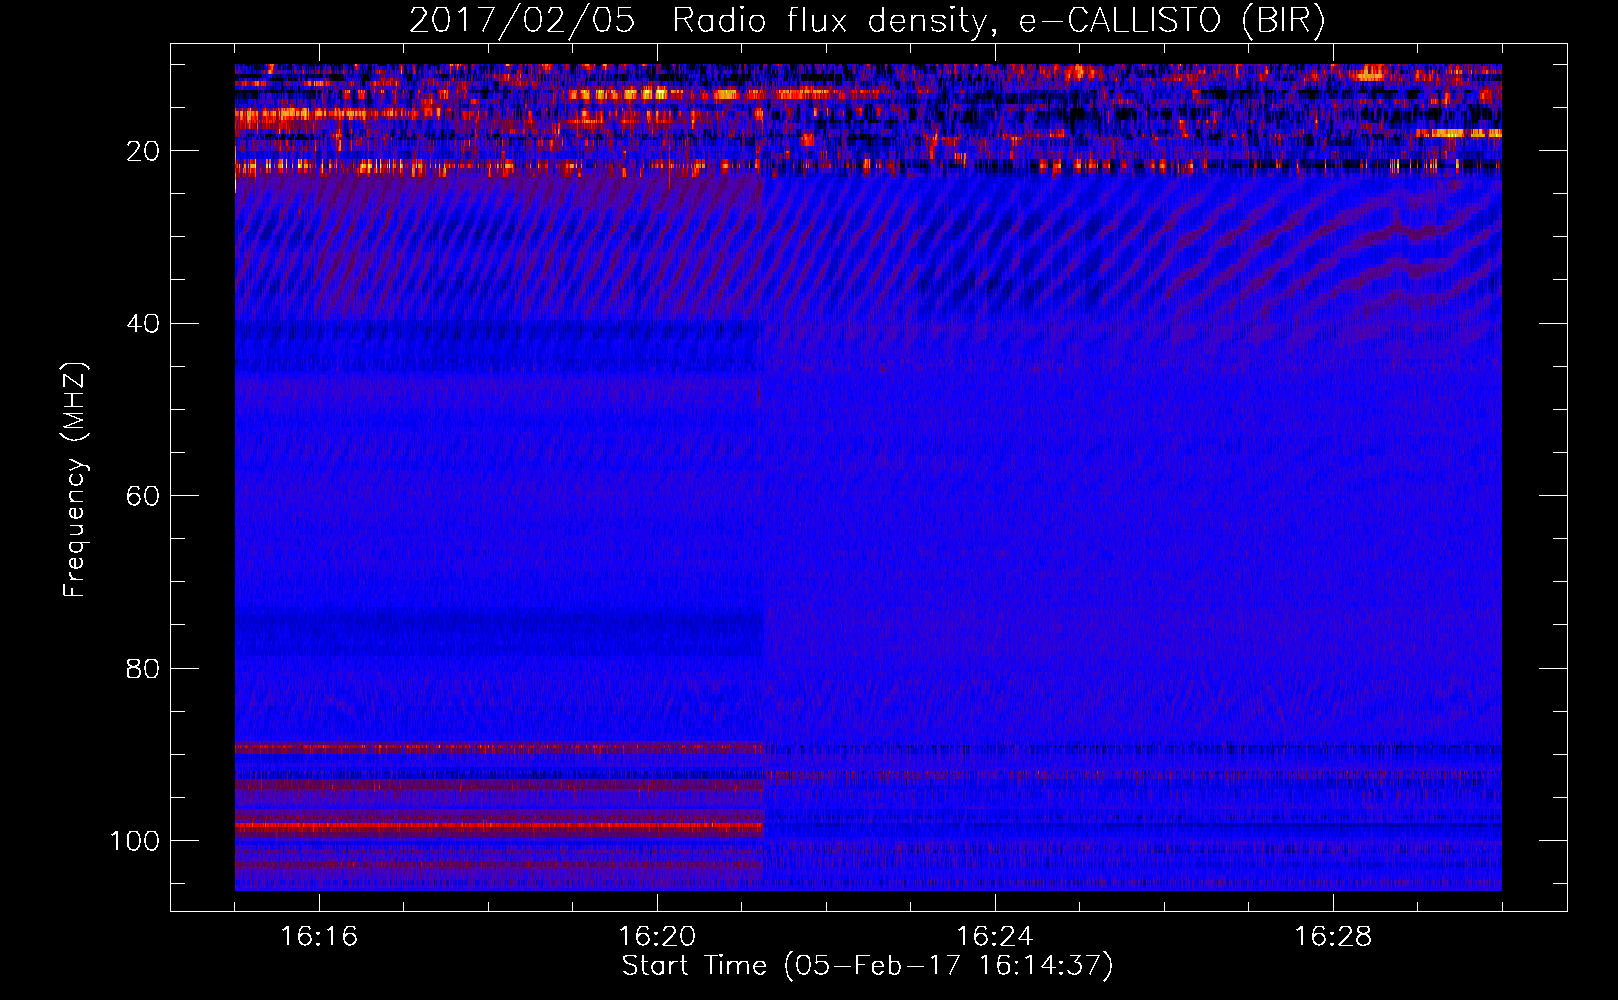
Task: Click the 80 MHz frequency tick label
Action: tap(144, 668)
